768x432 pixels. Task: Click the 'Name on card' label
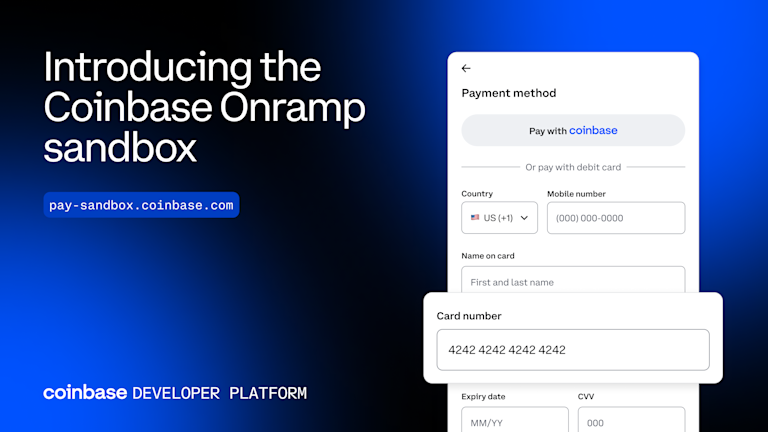(x=488, y=256)
